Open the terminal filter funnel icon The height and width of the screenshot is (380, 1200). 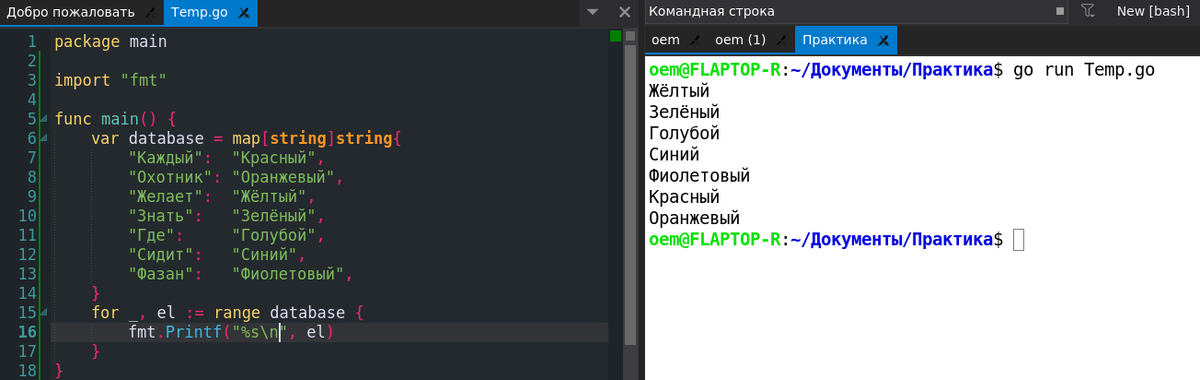pos(1089,11)
